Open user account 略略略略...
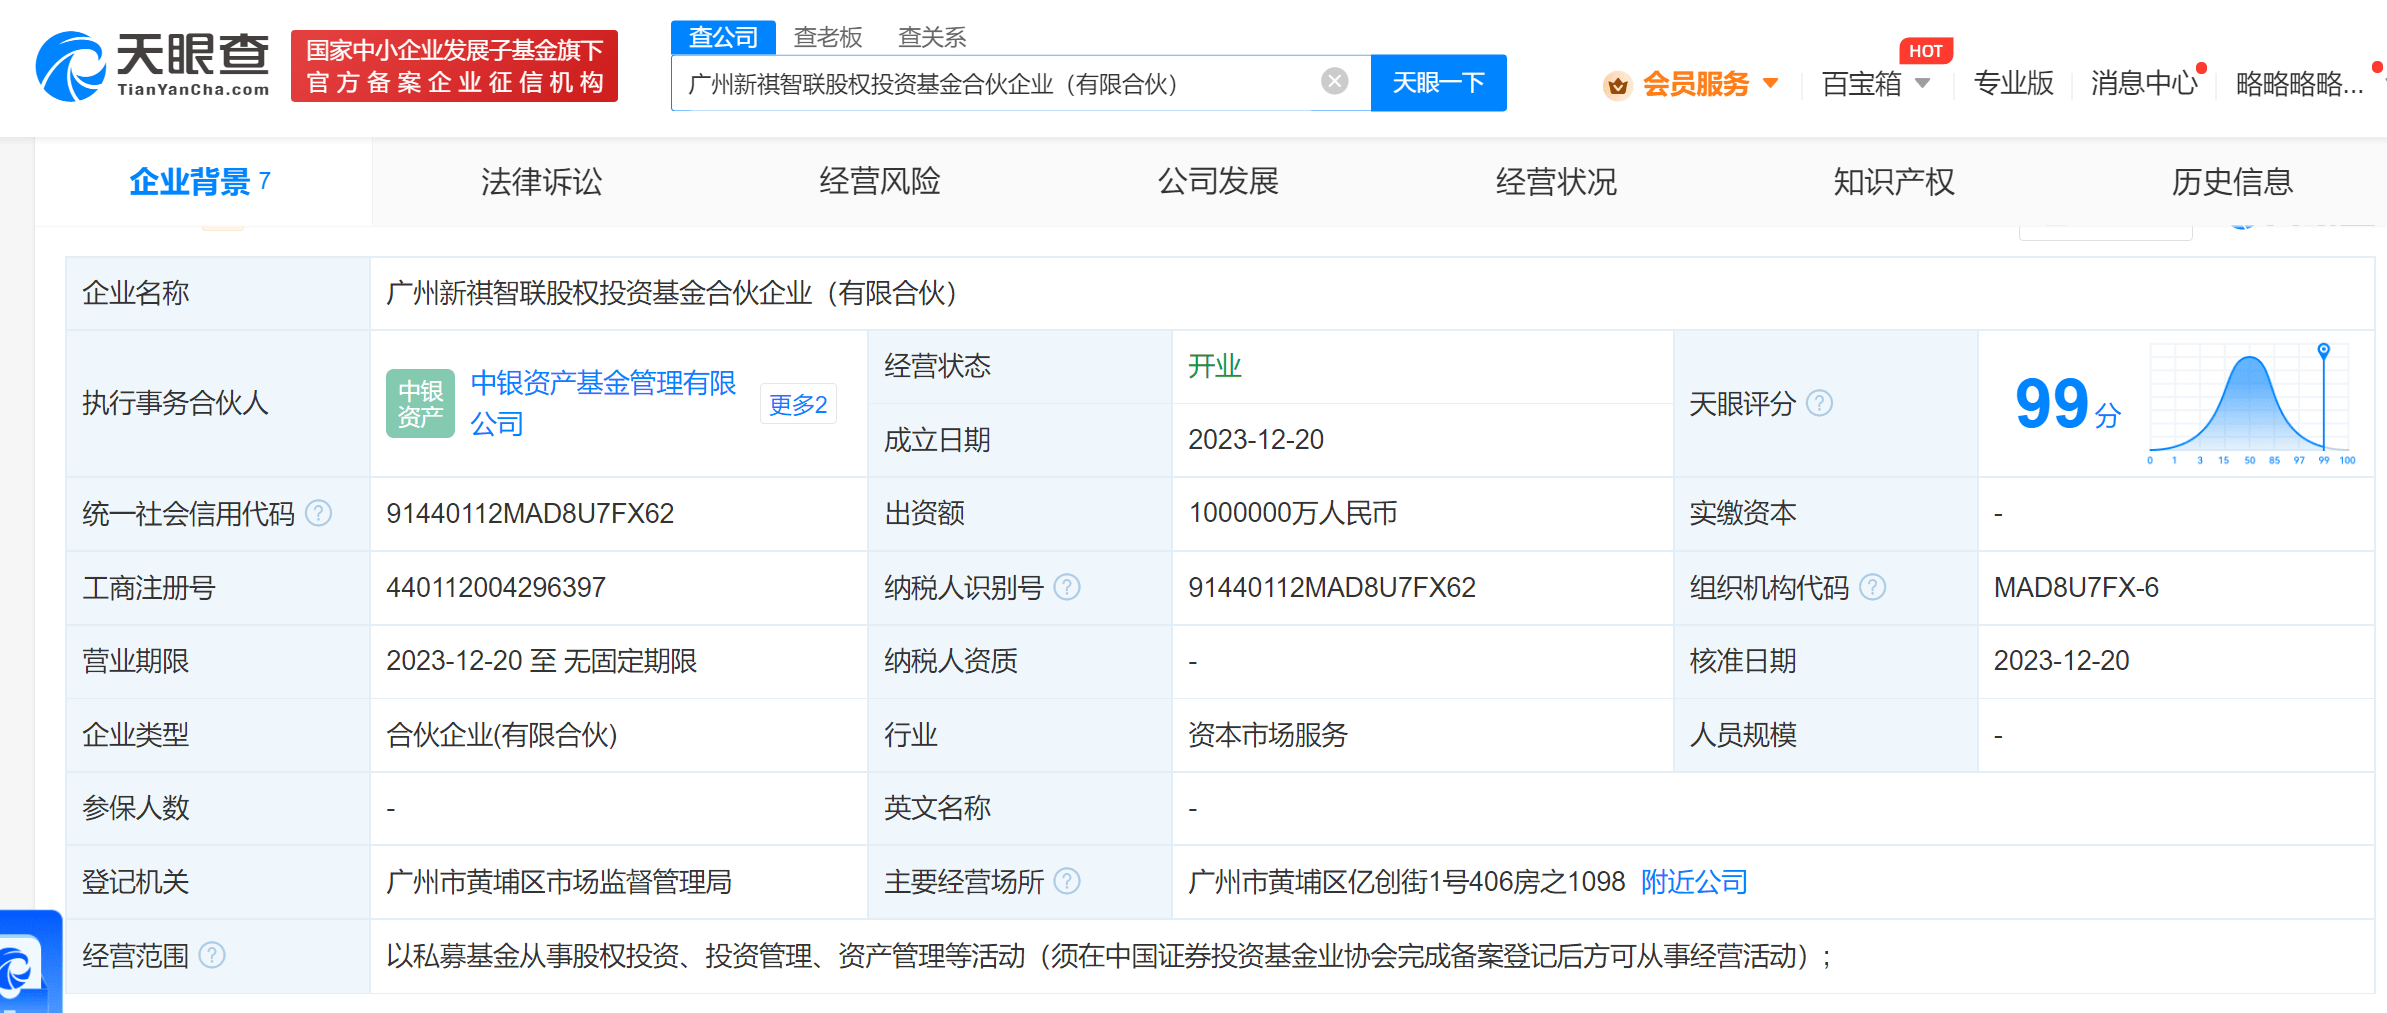This screenshot has height=1013, width=2387. click(2300, 84)
